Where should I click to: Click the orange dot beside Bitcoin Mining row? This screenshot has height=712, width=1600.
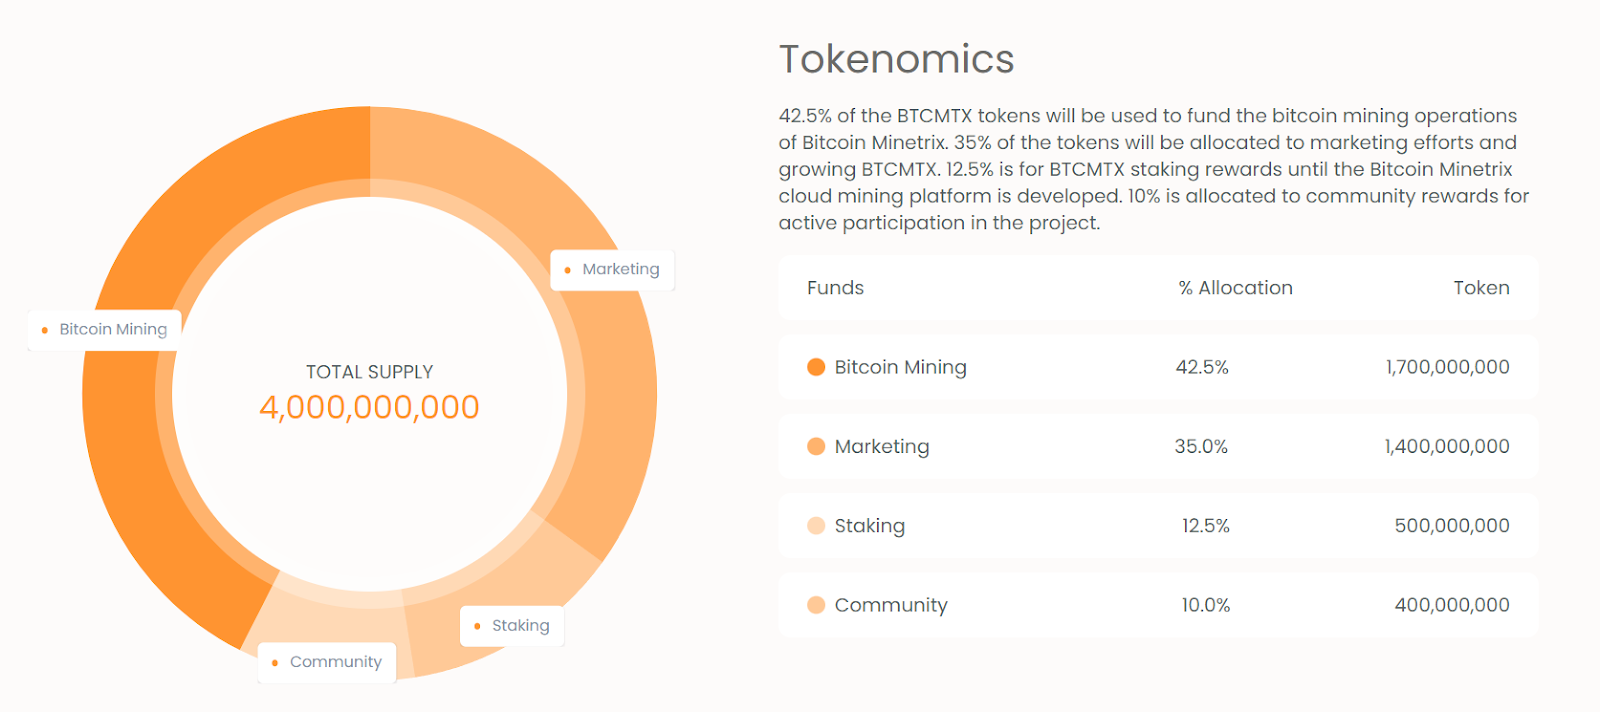pos(816,367)
